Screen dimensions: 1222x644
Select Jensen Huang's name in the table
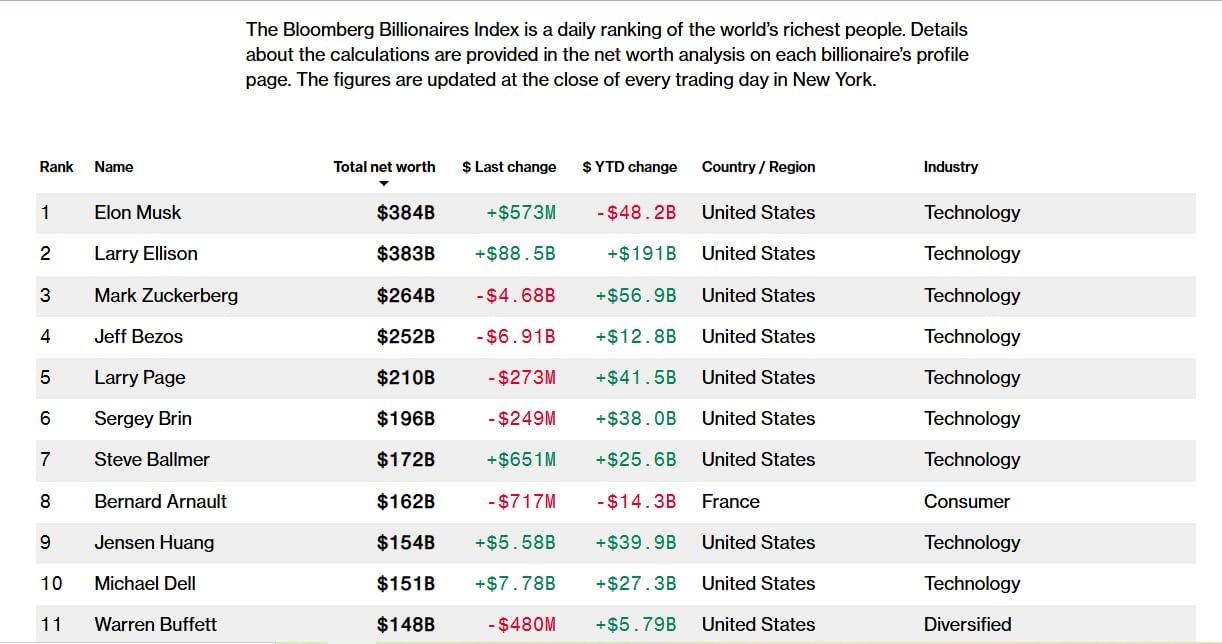[x=154, y=543]
